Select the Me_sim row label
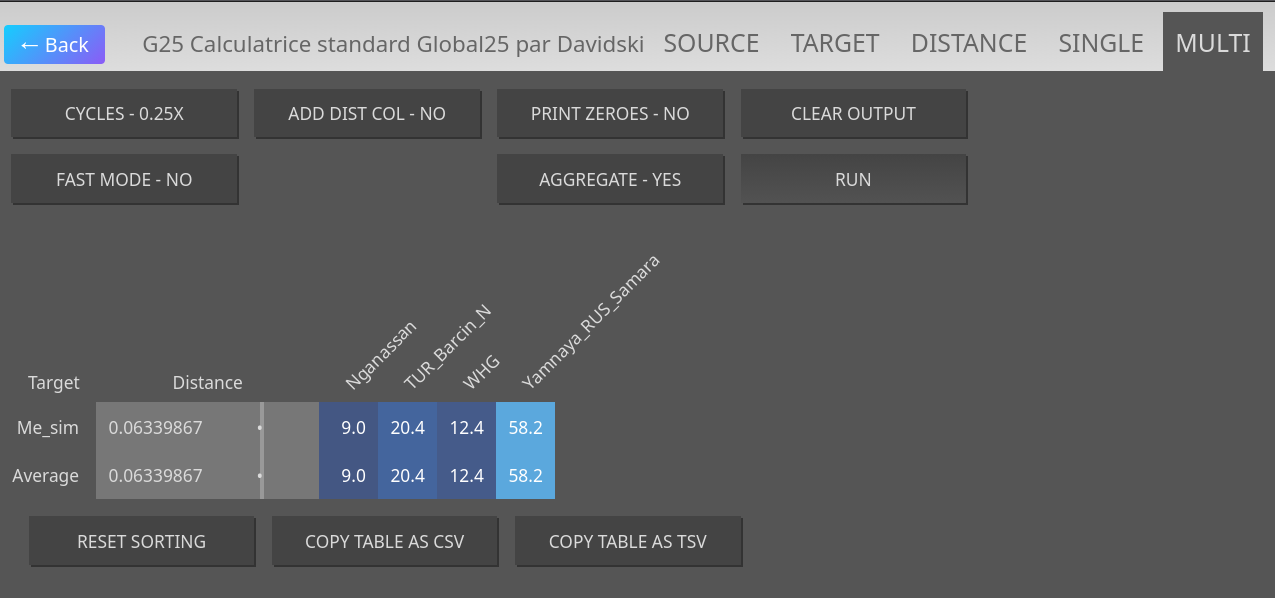 [48, 428]
